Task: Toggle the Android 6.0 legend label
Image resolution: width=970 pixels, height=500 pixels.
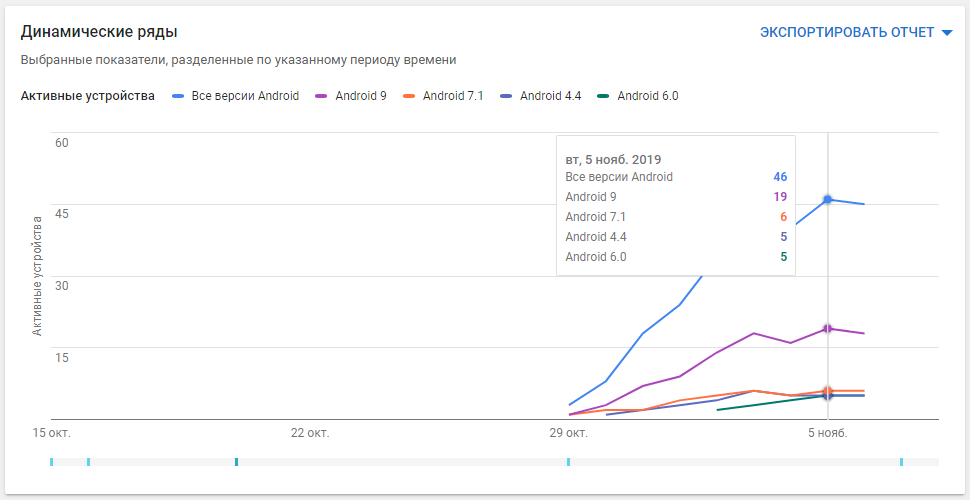Action: [638, 96]
